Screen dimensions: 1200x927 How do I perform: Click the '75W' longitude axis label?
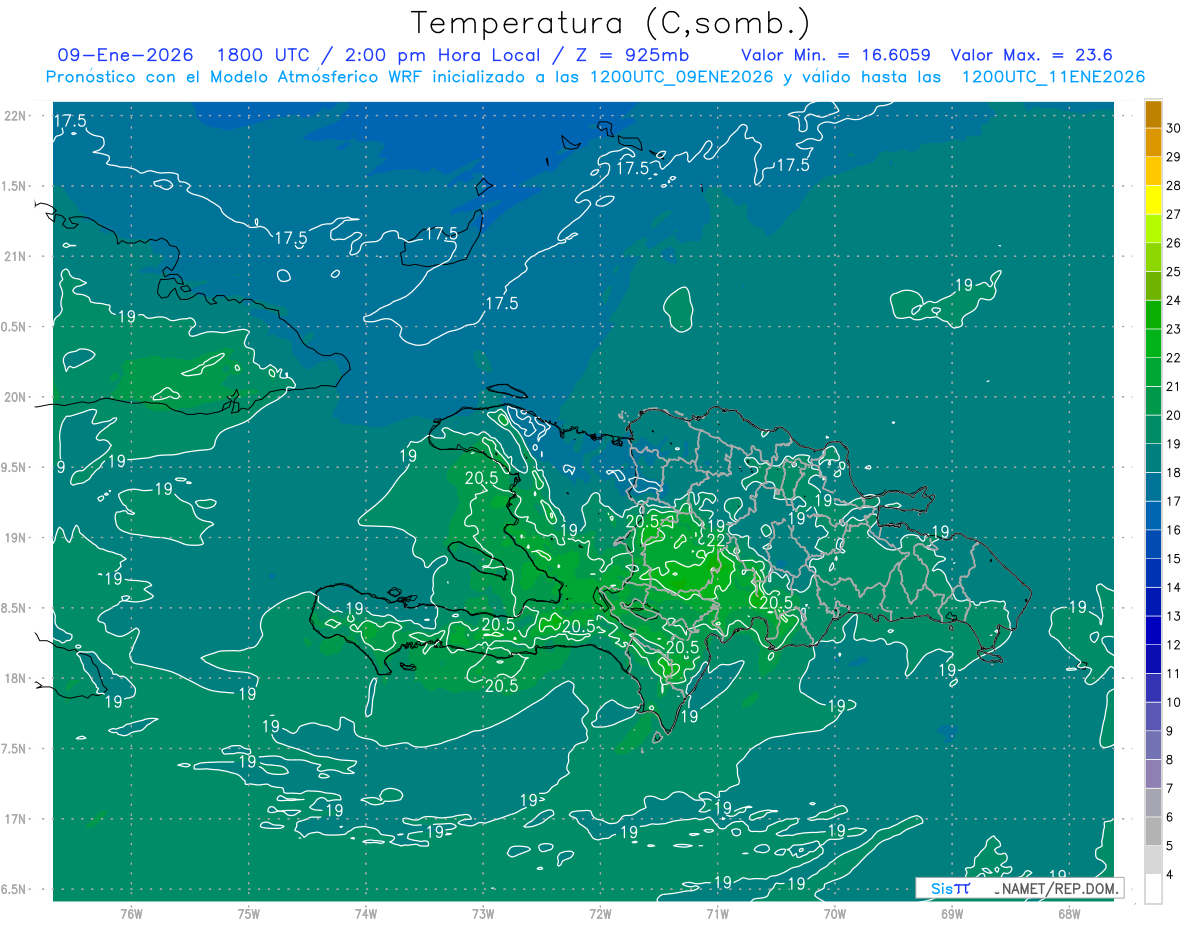point(249,914)
